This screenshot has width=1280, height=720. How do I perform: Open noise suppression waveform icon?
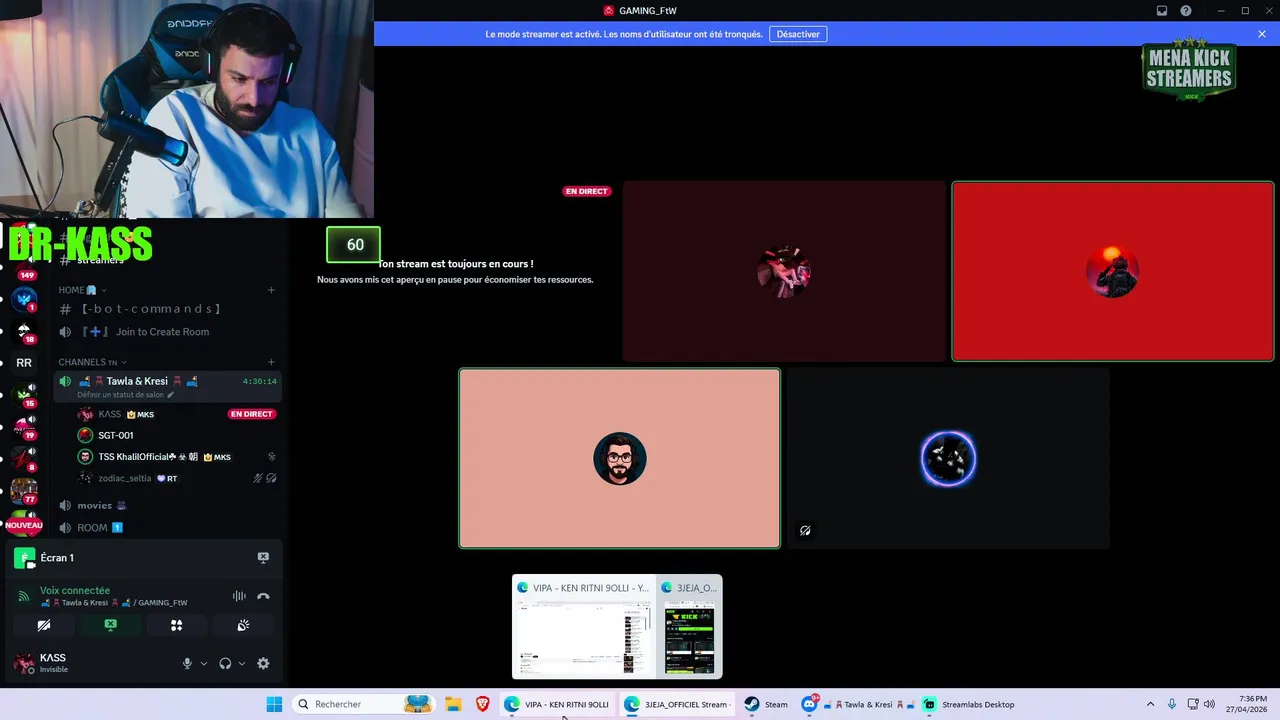pyautogui.click(x=239, y=596)
